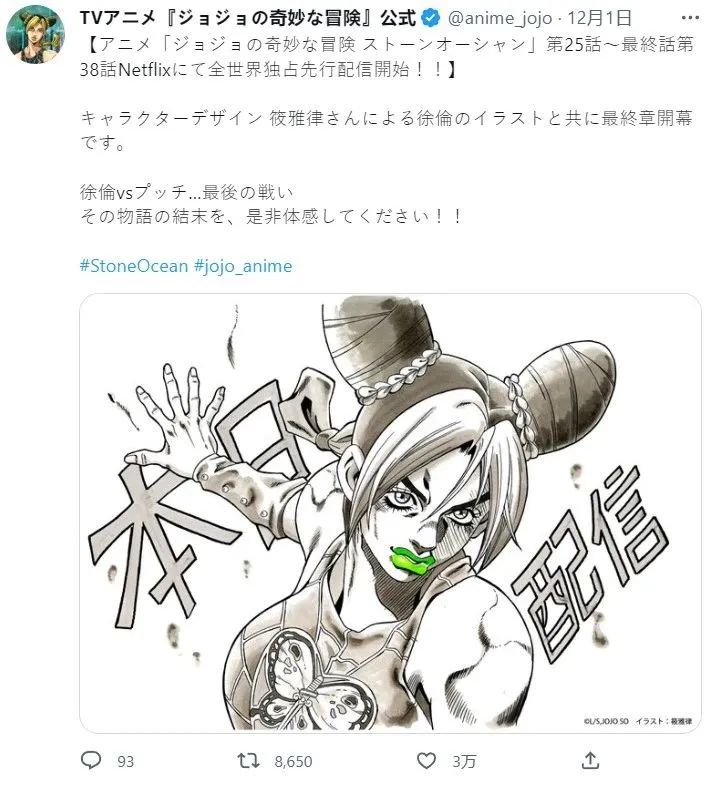Screen dimensions: 721x796
Task: Click the reply count 93
Action: pyautogui.click(x=126, y=761)
